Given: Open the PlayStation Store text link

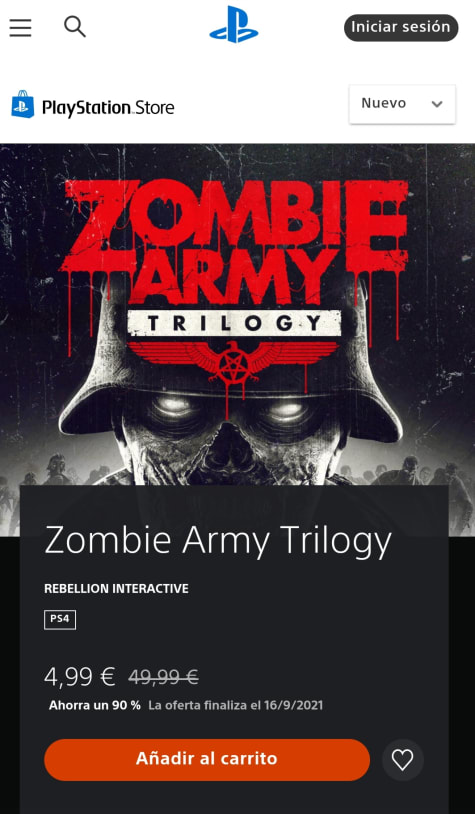Looking at the screenshot, I should click(108, 108).
